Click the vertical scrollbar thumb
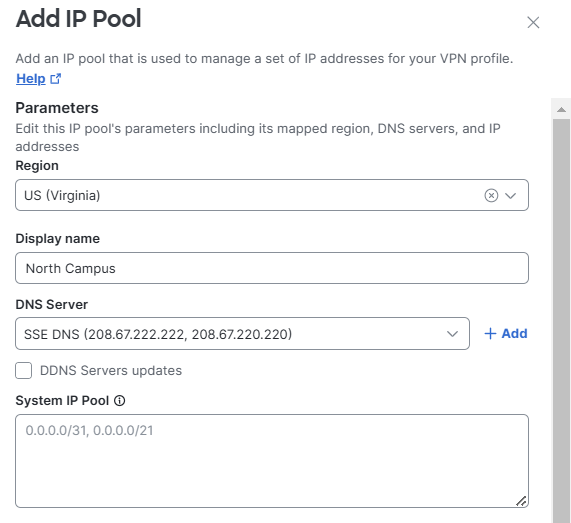571x523 pixels. pyautogui.click(x=561, y=321)
